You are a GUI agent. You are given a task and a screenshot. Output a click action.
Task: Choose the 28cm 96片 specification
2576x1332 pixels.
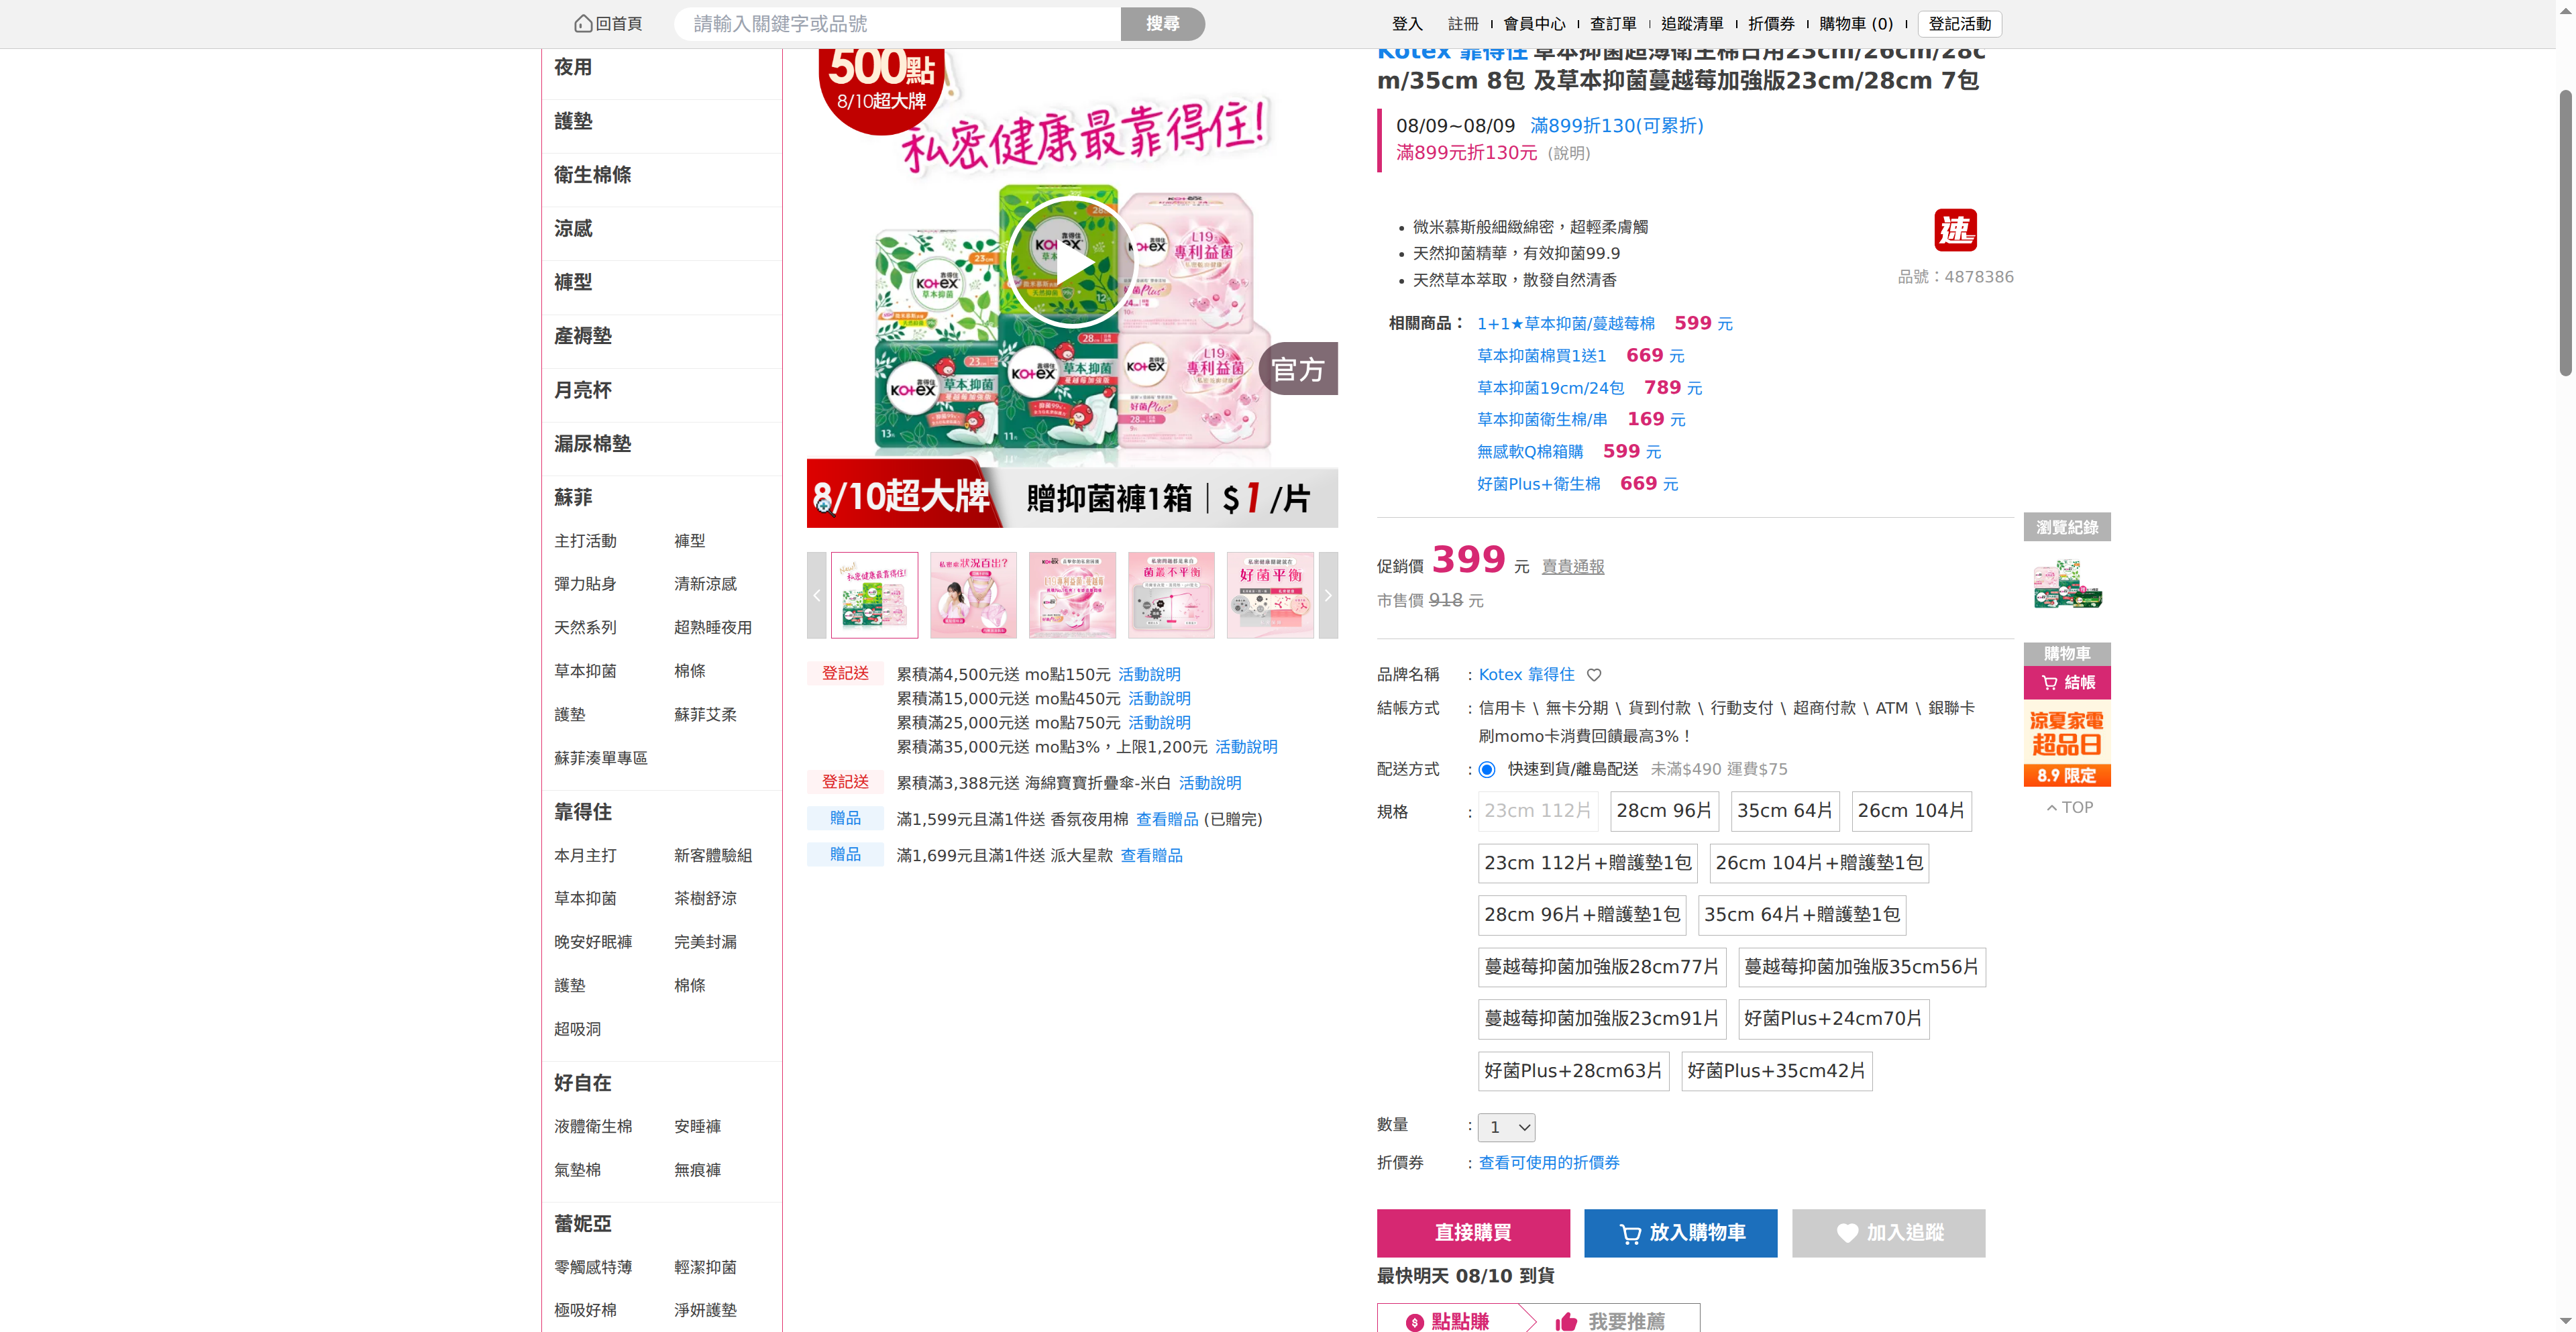pyautogui.click(x=1664, y=811)
